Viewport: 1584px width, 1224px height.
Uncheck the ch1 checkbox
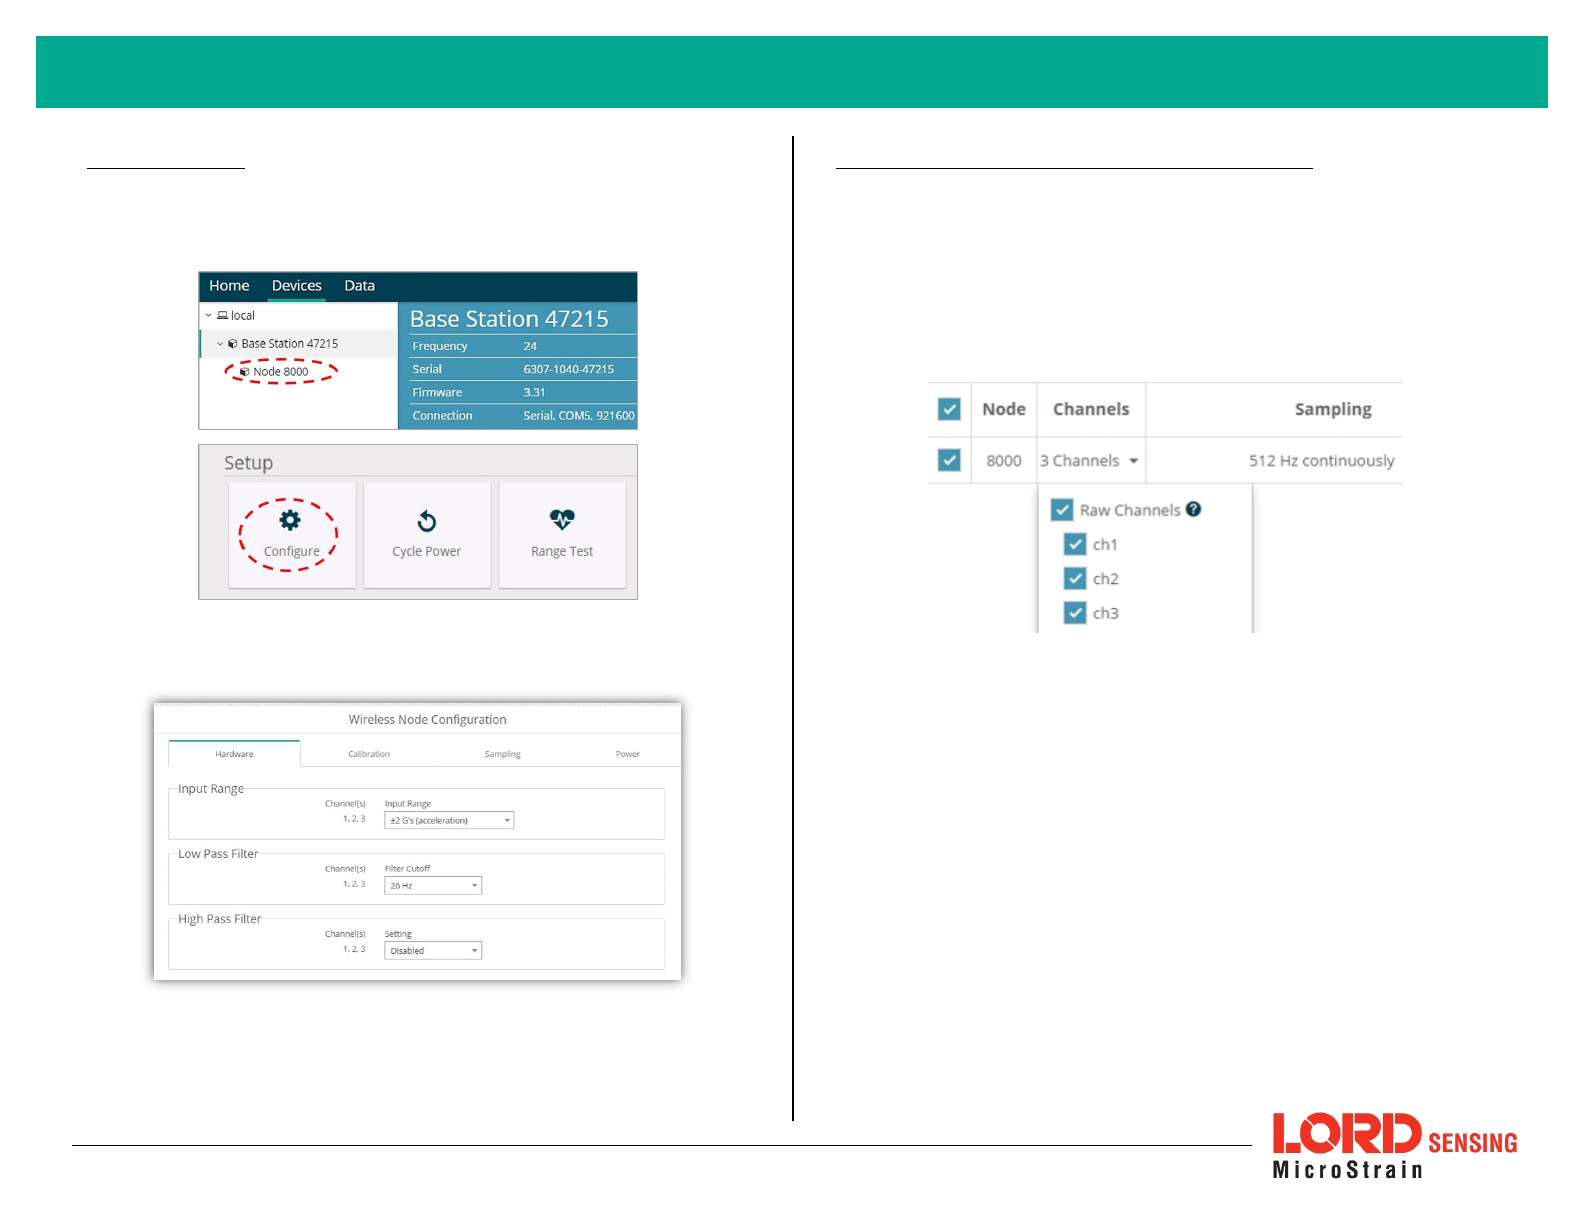pyautogui.click(x=1075, y=544)
